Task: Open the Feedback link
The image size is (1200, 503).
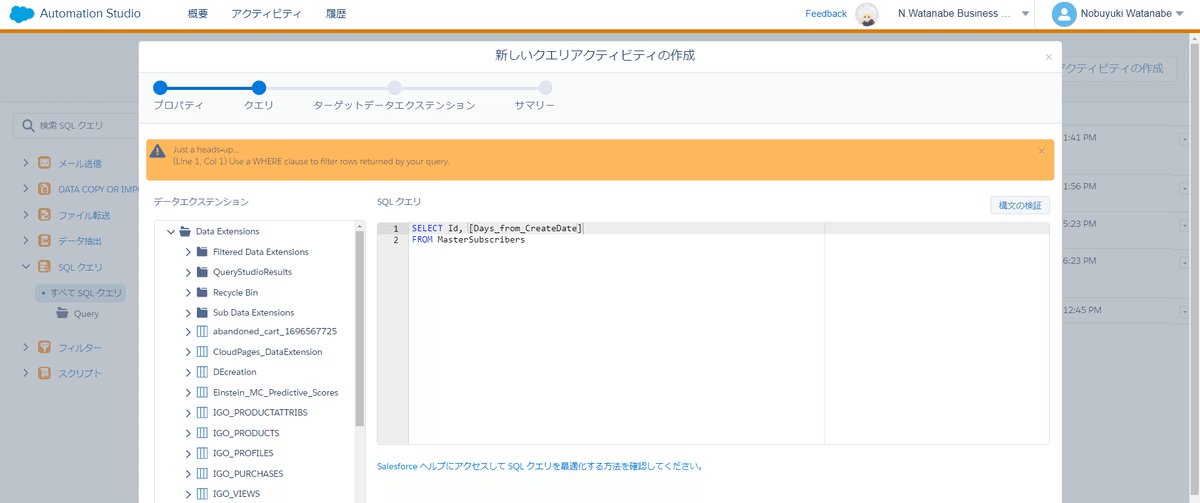Action: pyautogui.click(x=826, y=14)
